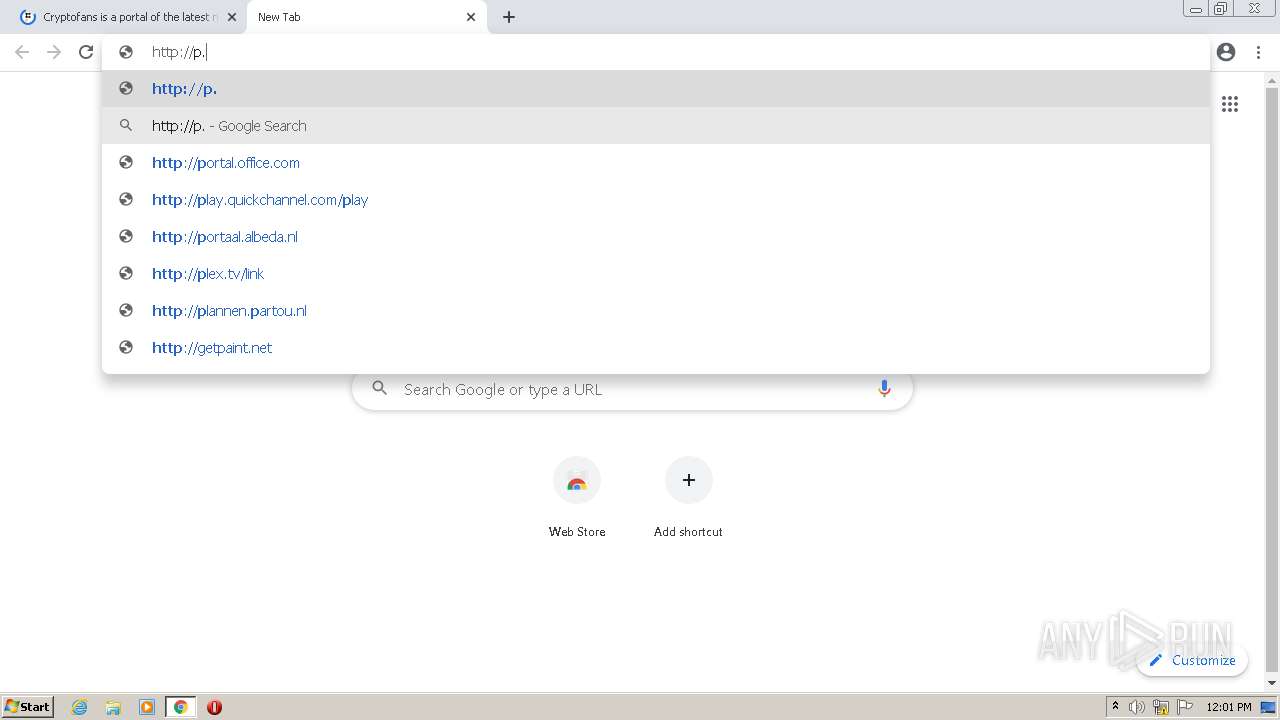Open the Windows Start menu
Viewport: 1280px width, 720px height.
click(28, 706)
